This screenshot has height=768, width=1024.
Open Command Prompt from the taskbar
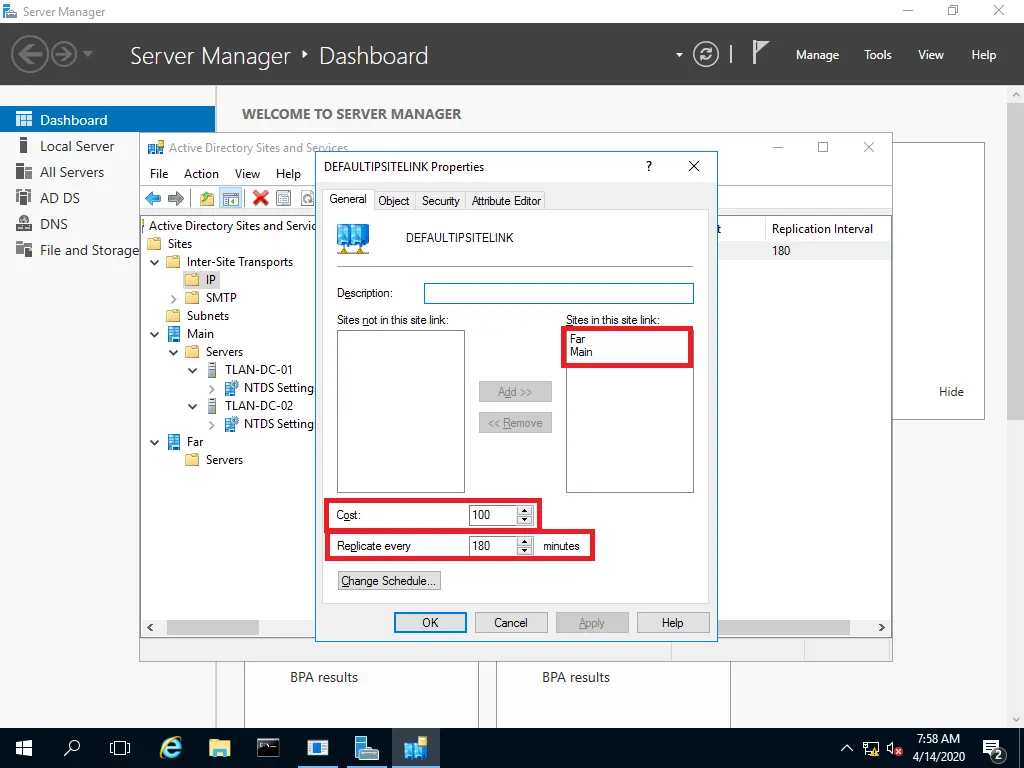coord(268,748)
